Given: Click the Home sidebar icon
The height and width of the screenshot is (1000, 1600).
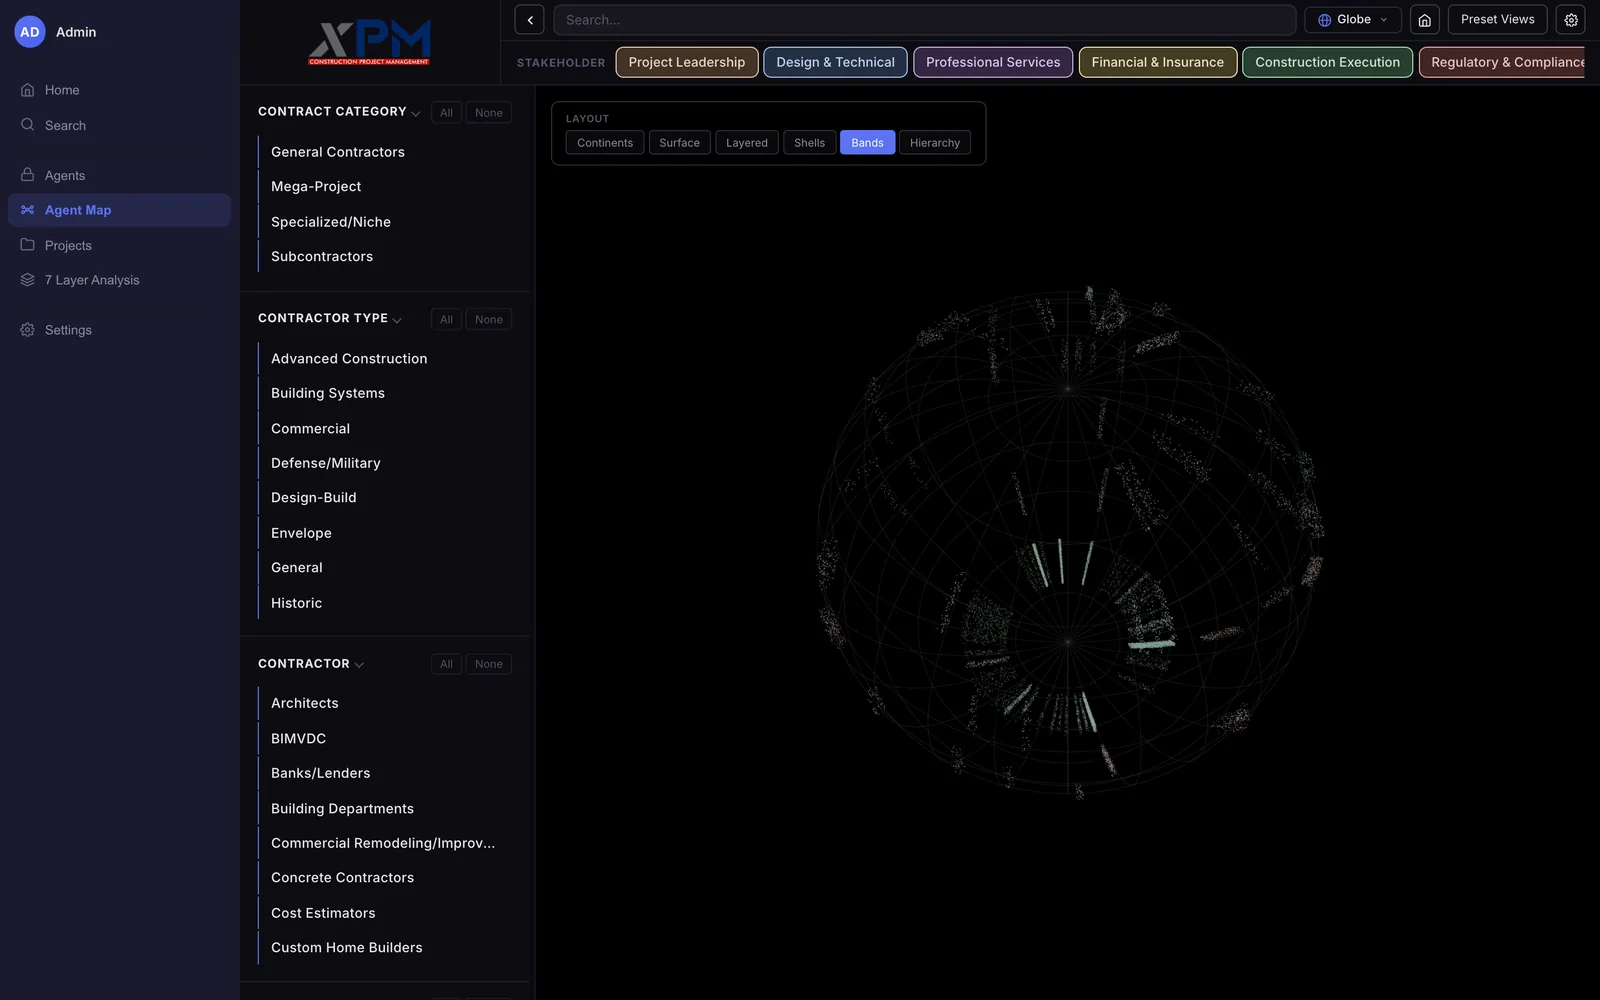Looking at the screenshot, I should [27, 90].
